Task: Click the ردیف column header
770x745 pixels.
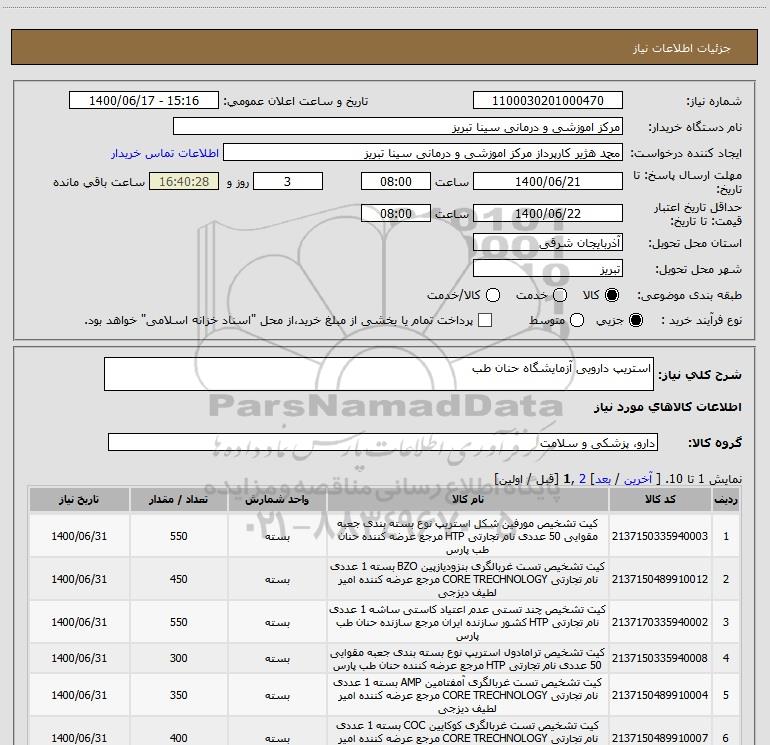Action: pos(726,499)
